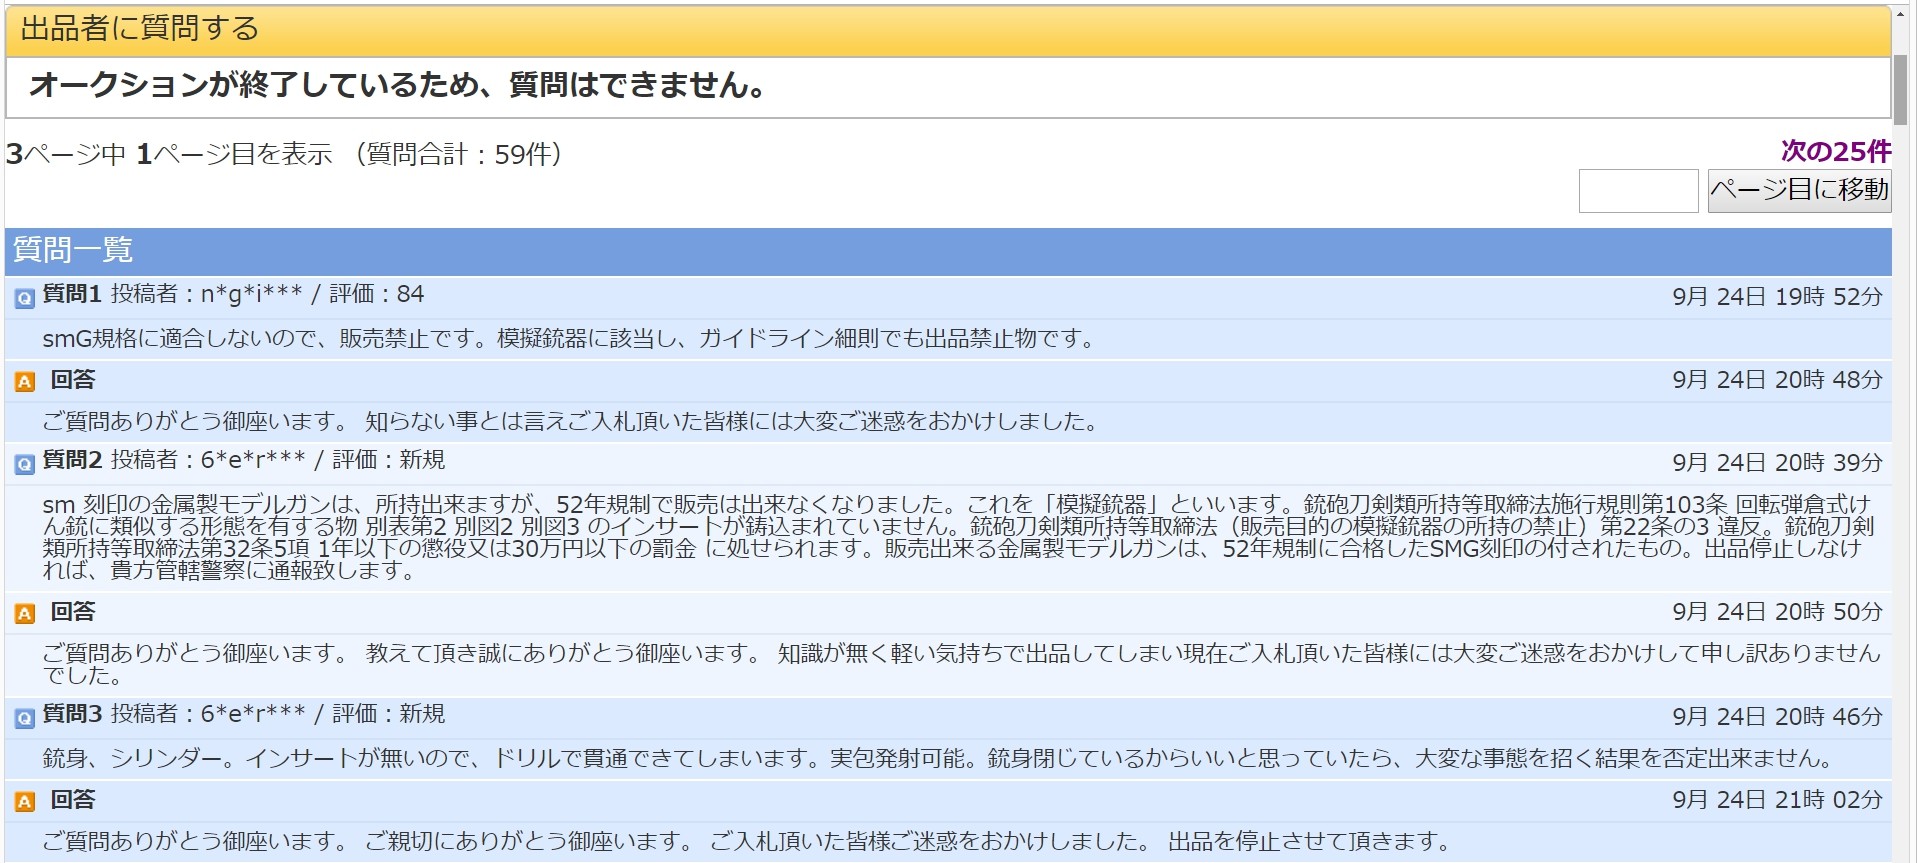The width and height of the screenshot is (1917, 863).
Task: Click the page summary 3ページ中 1ページ目を表示
Action: tap(169, 154)
